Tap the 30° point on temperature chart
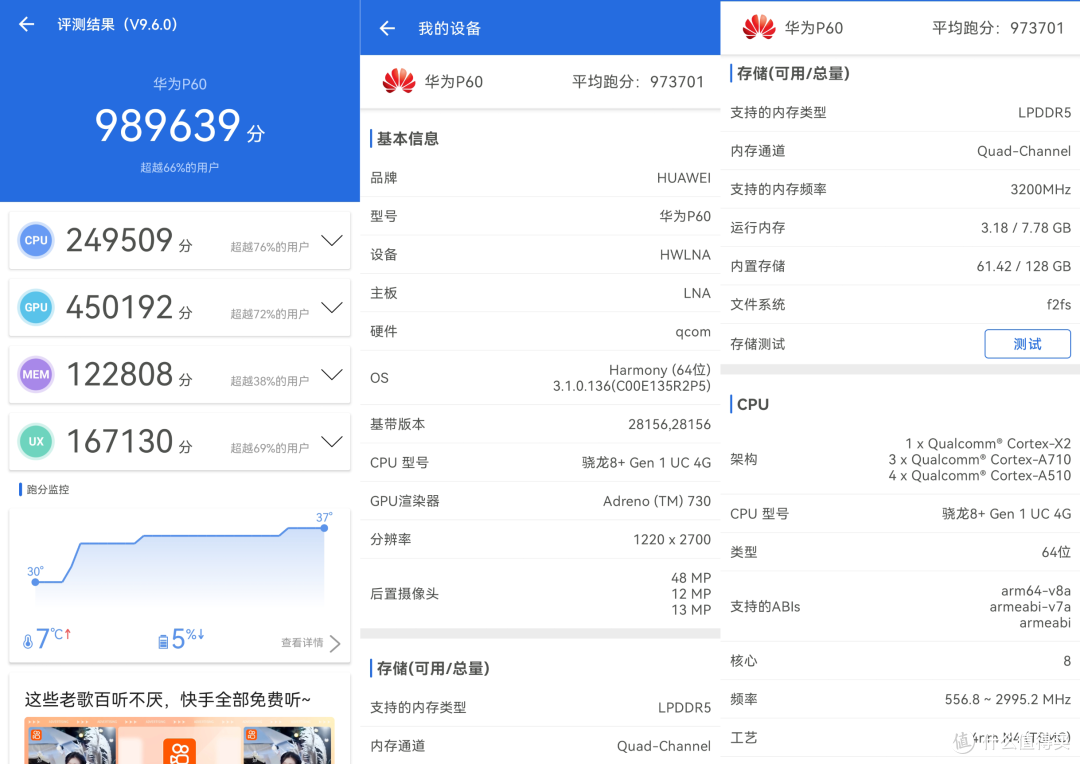The height and width of the screenshot is (764, 1080). pyautogui.click(x=35, y=582)
